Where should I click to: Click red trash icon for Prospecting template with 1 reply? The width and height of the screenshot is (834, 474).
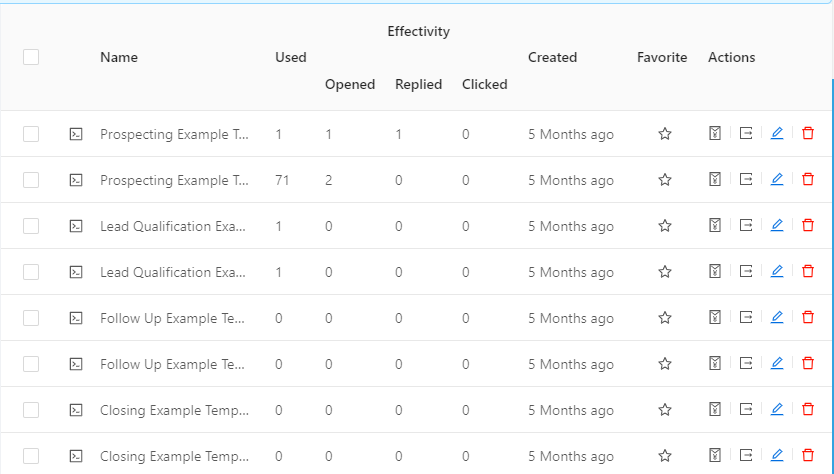pyautogui.click(x=807, y=134)
